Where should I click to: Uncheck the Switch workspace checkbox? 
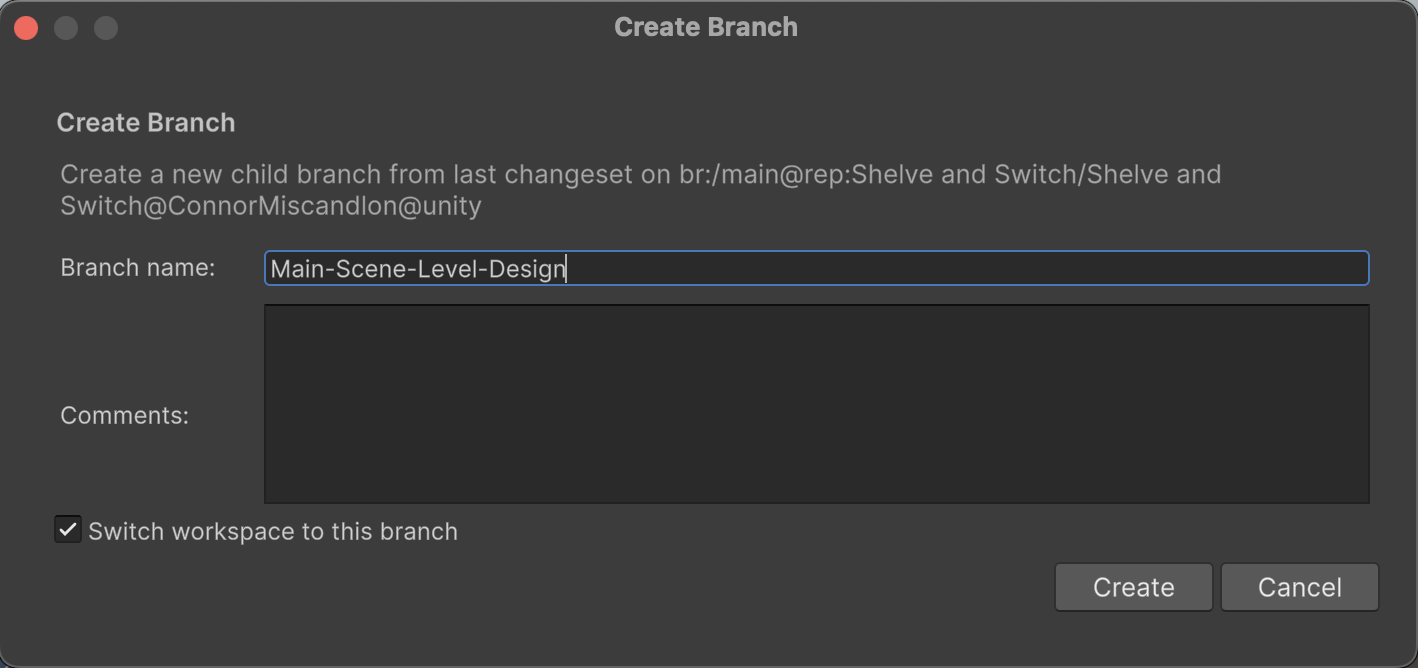click(x=68, y=530)
